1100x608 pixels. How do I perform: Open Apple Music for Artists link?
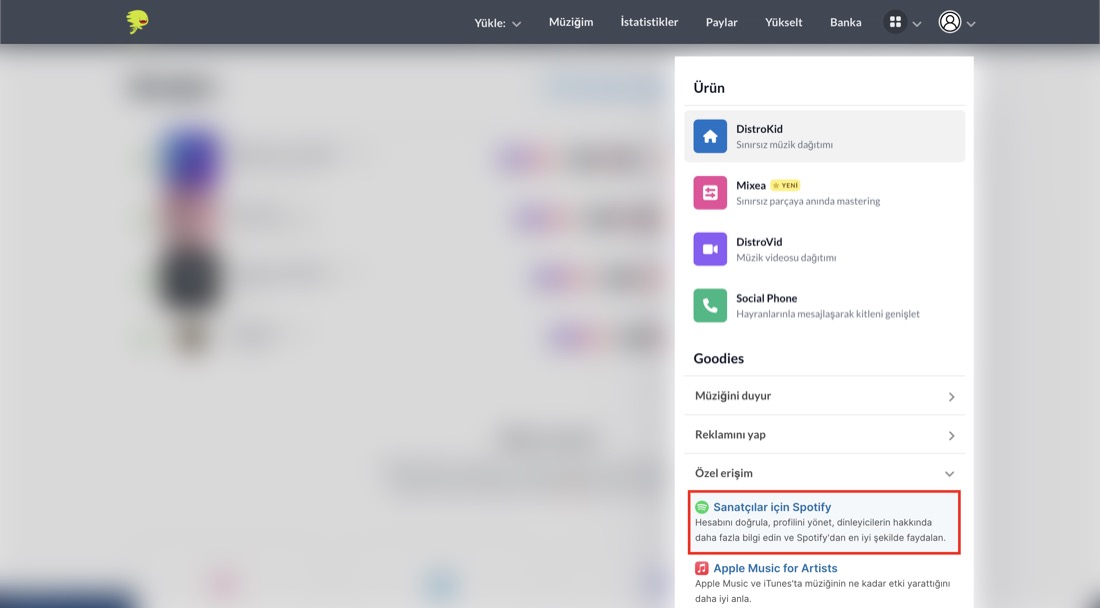click(x=775, y=568)
